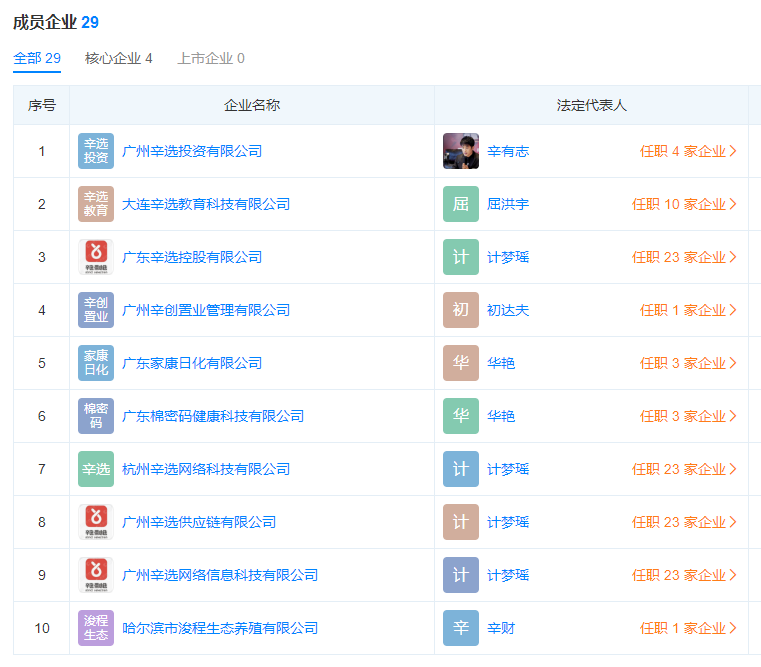Click the 大连辛选教育科技 logo icon

tap(96, 204)
